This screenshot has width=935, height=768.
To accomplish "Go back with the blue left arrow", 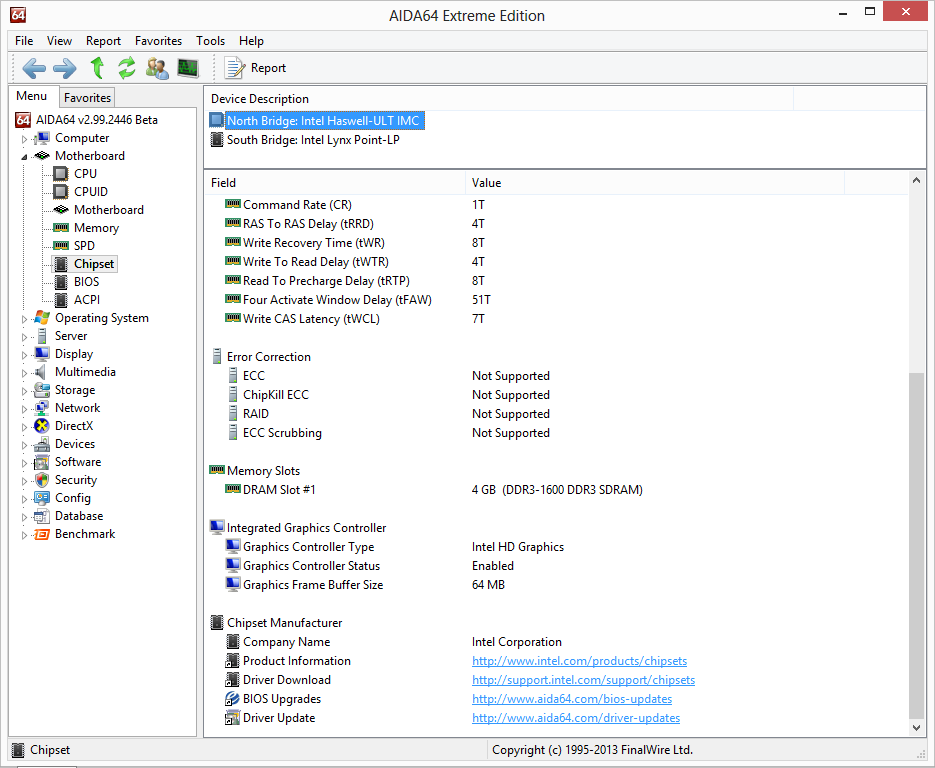I will [x=34, y=68].
